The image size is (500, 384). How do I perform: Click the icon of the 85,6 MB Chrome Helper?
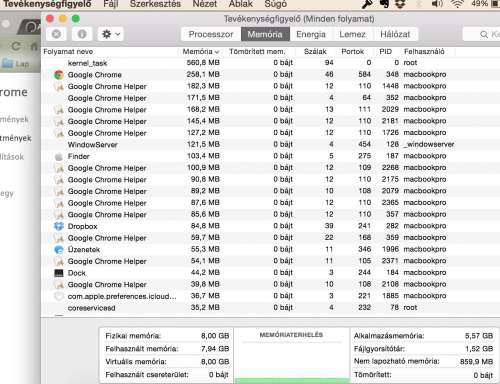coord(59,215)
